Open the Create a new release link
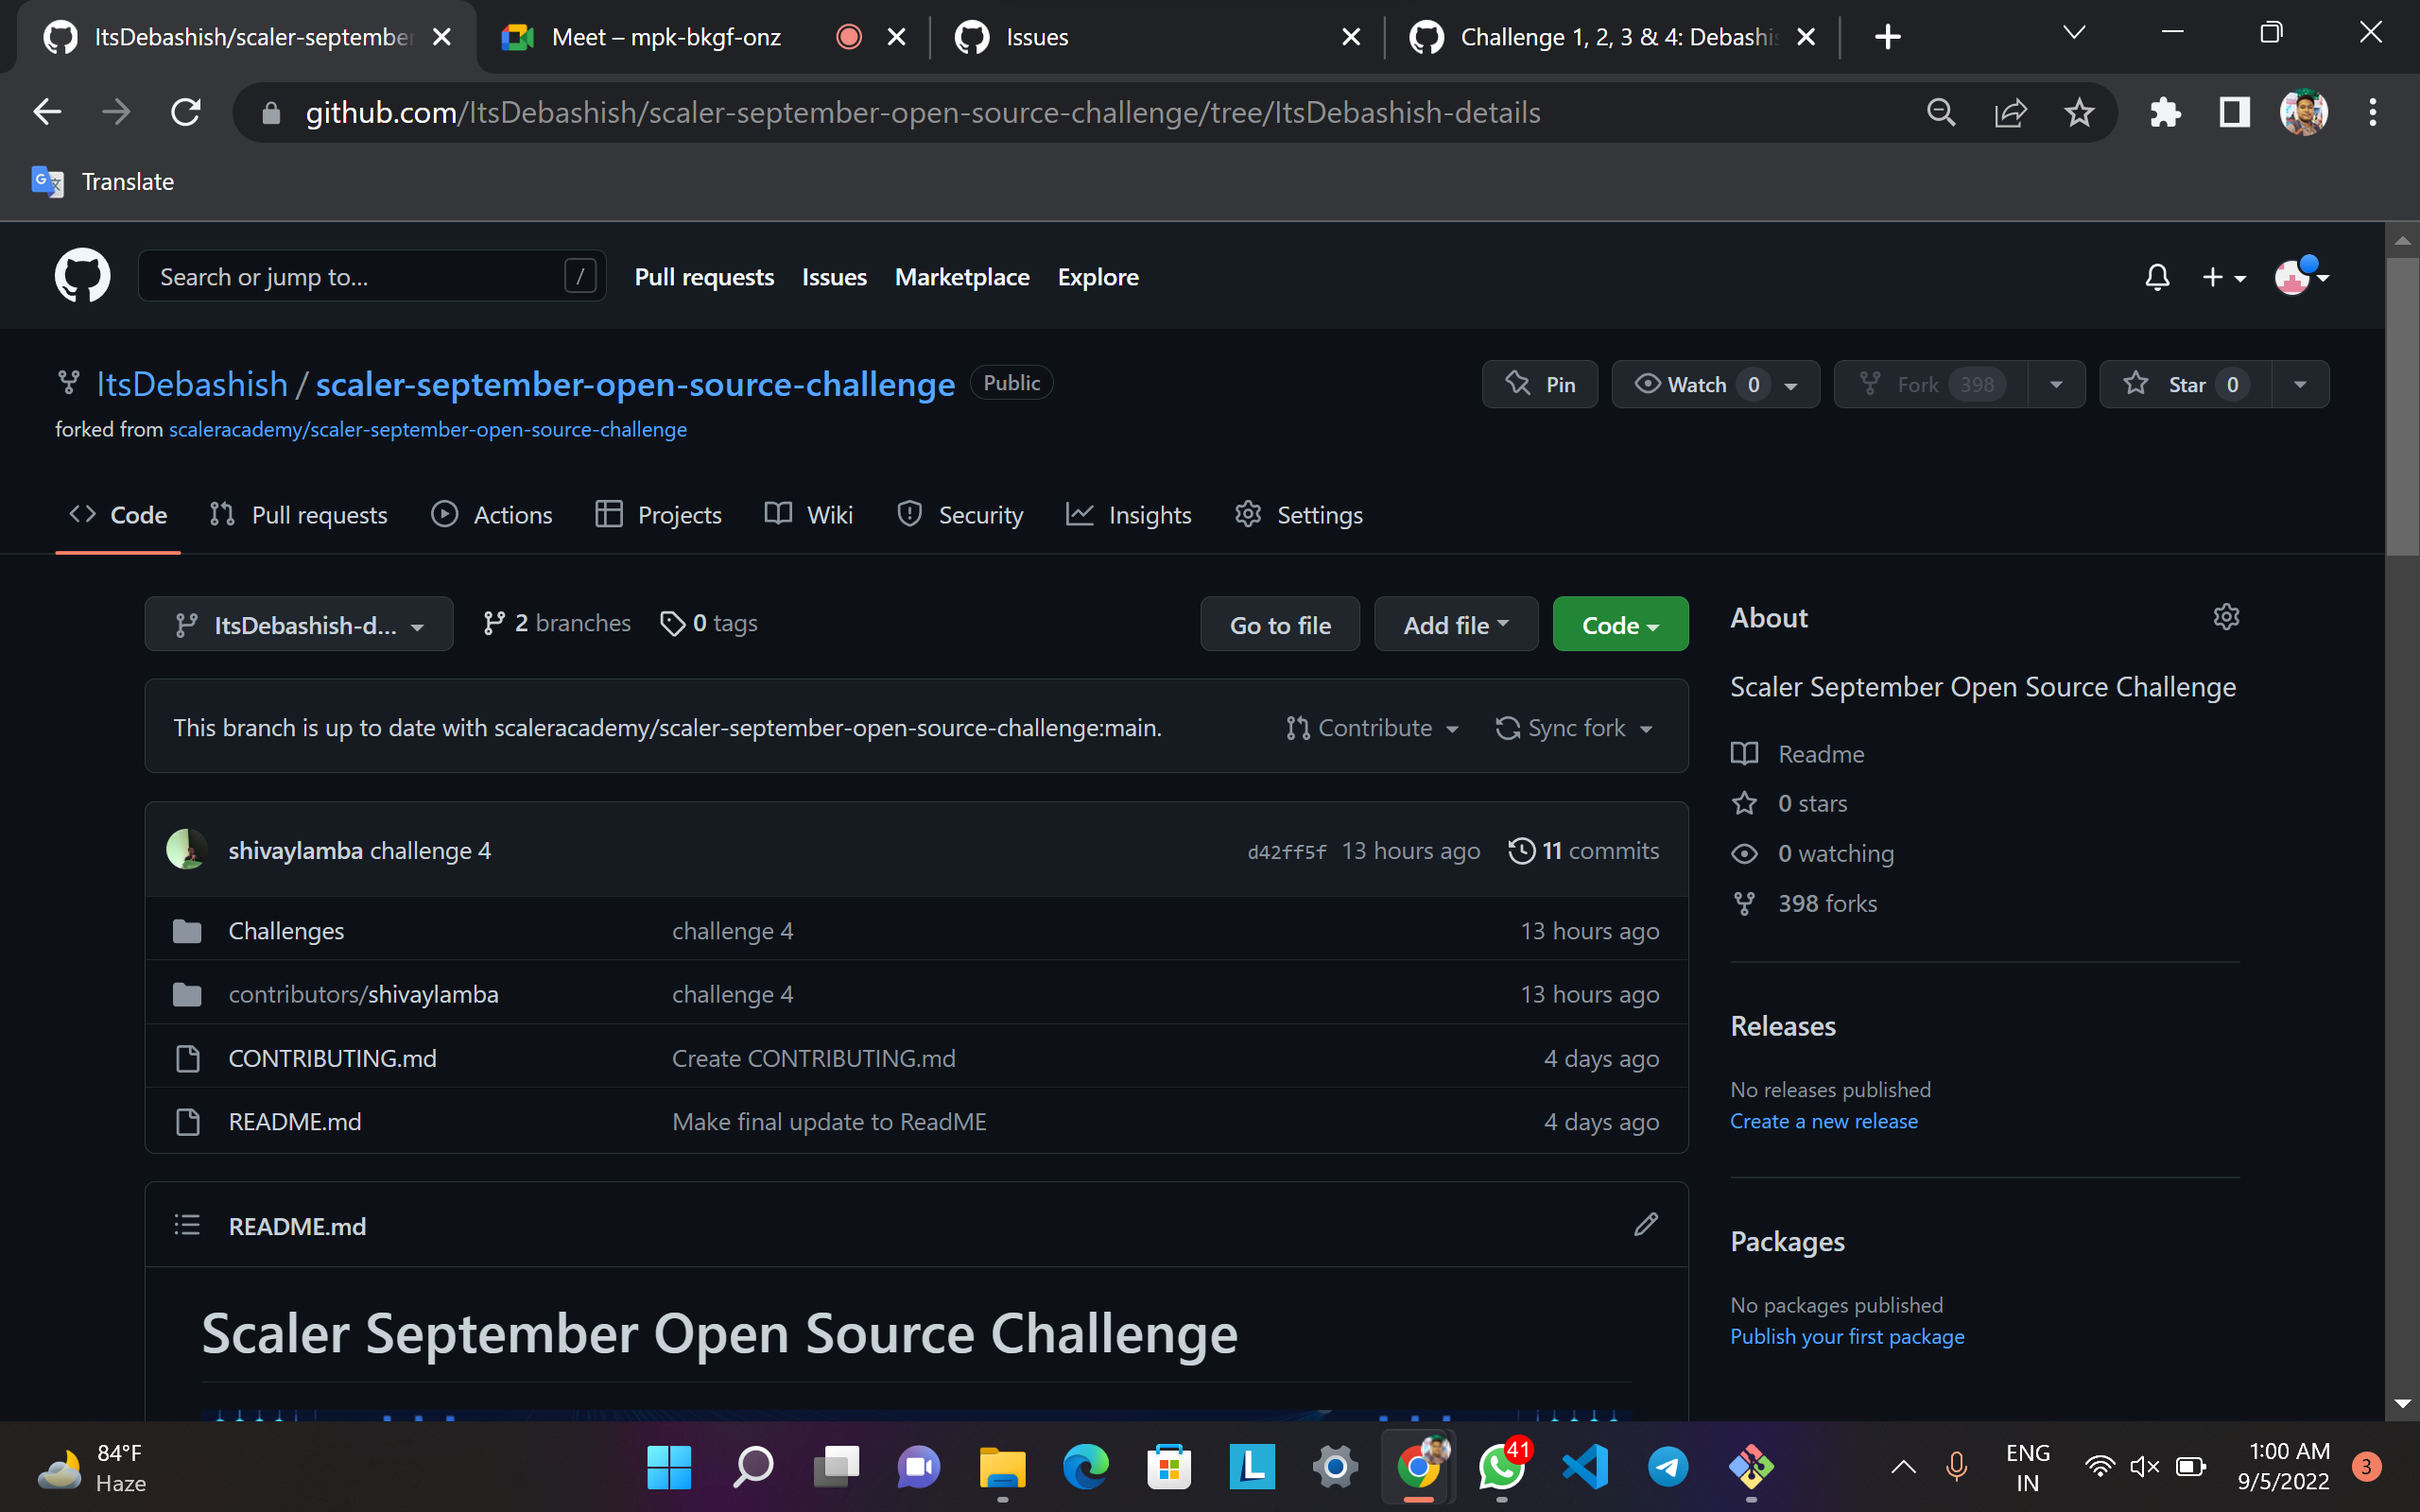Image resolution: width=2420 pixels, height=1512 pixels. point(1823,1121)
